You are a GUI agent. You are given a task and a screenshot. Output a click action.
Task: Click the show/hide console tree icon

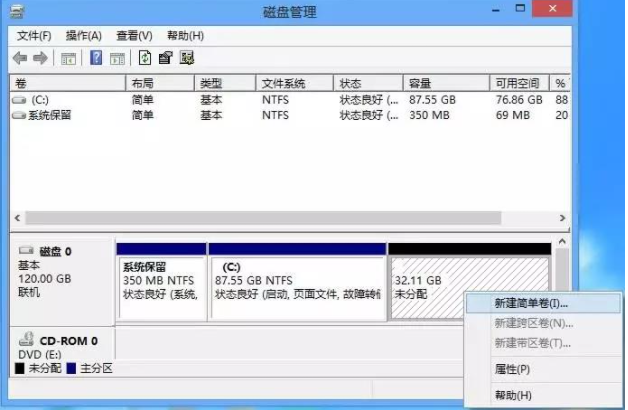(x=69, y=58)
